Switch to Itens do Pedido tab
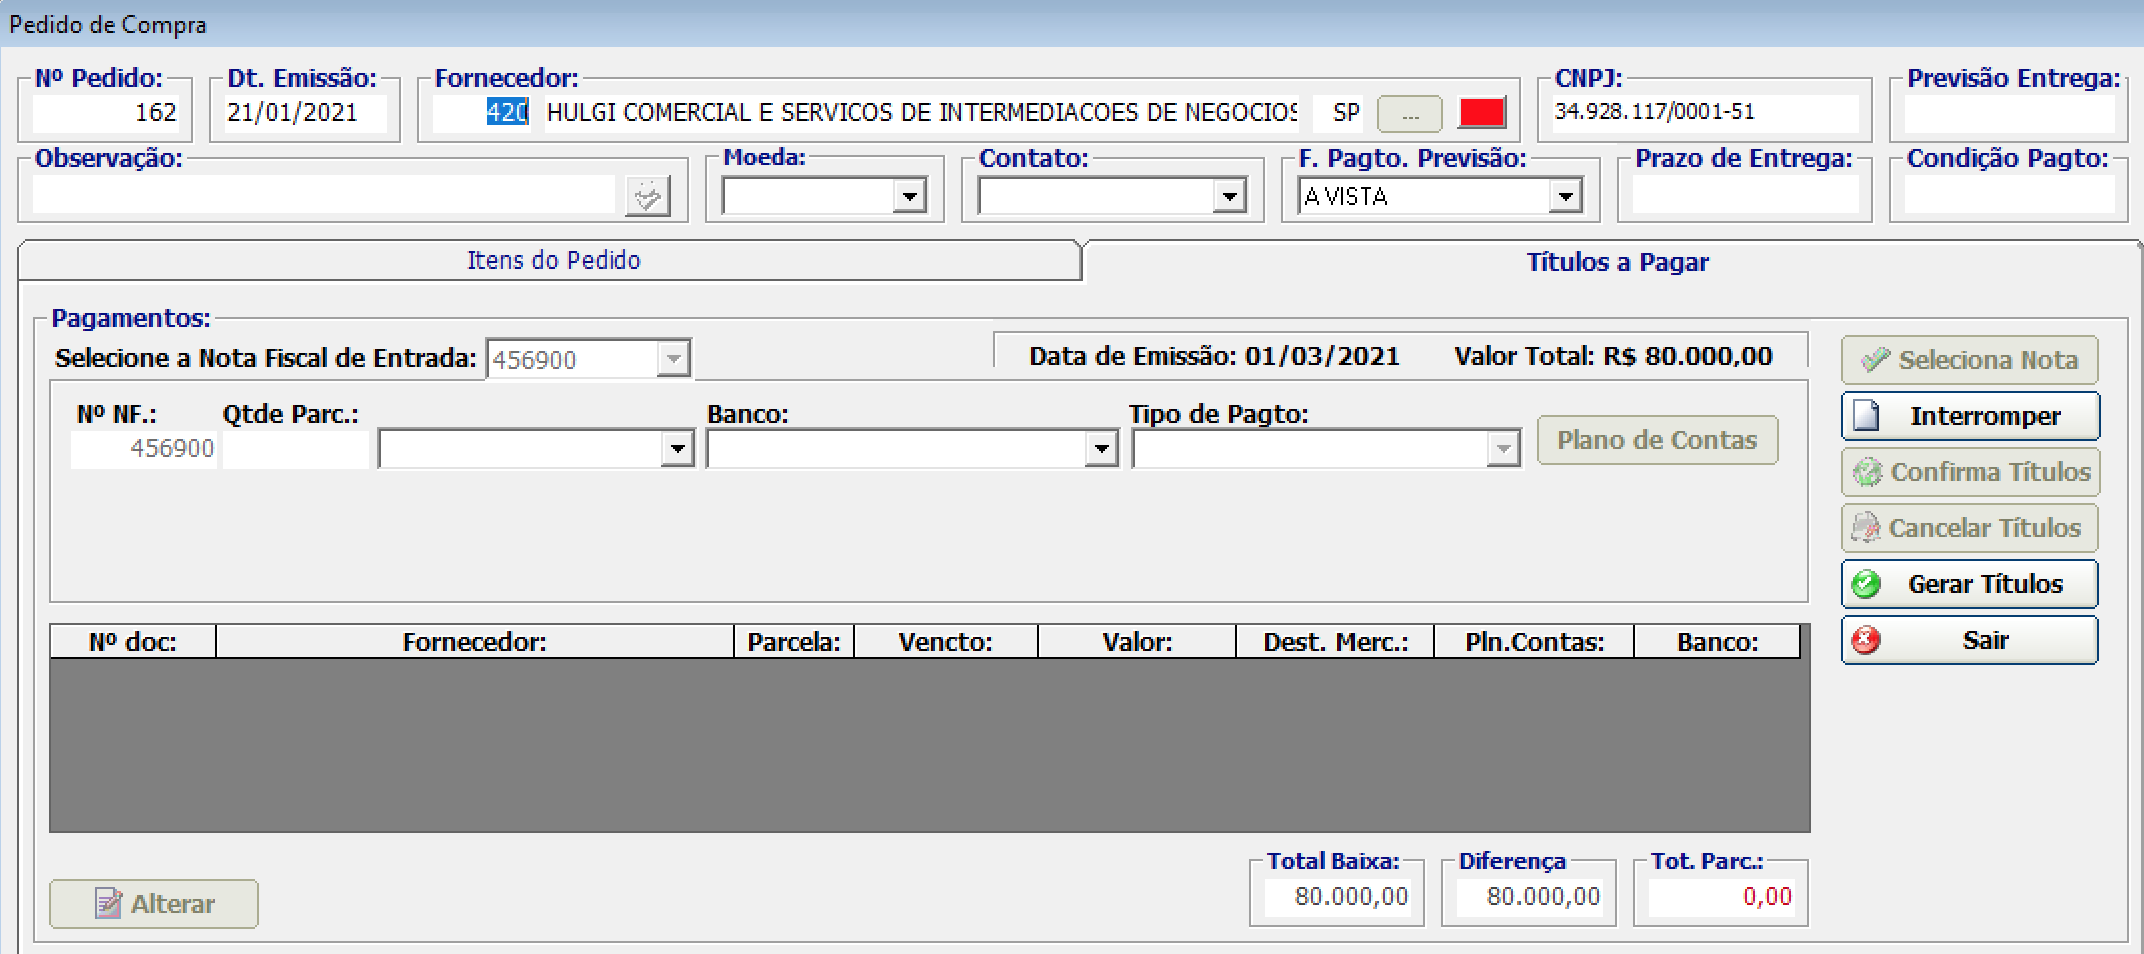This screenshot has height=954, width=2144. (552, 260)
